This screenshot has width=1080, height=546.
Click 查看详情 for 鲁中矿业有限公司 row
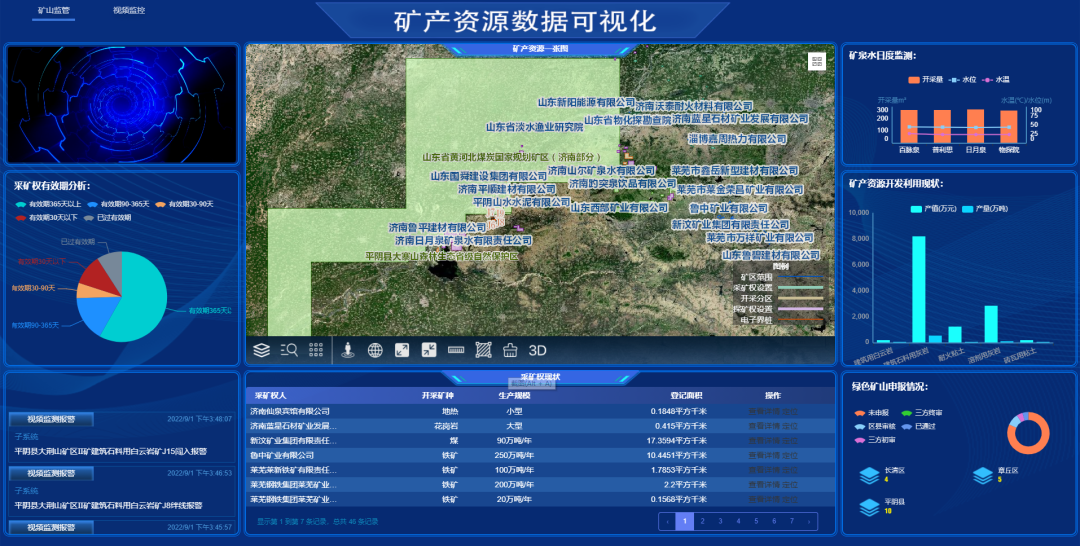click(x=764, y=455)
